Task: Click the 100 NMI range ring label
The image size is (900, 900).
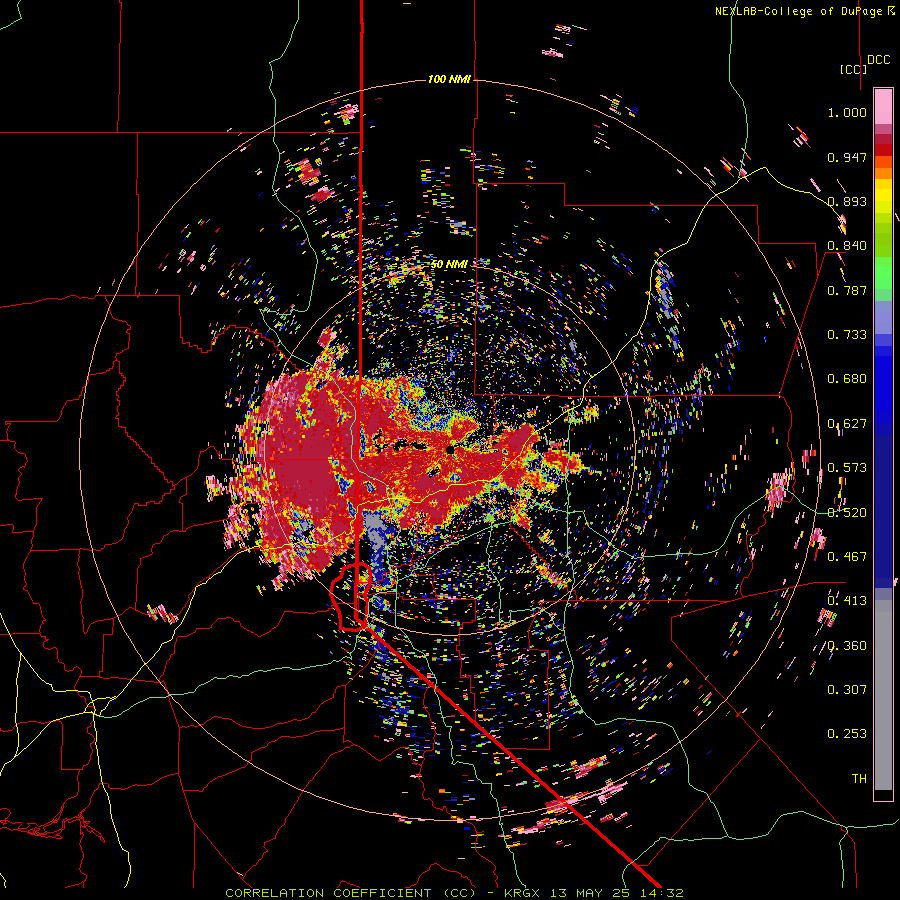Action: pyautogui.click(x=449, y=79)
